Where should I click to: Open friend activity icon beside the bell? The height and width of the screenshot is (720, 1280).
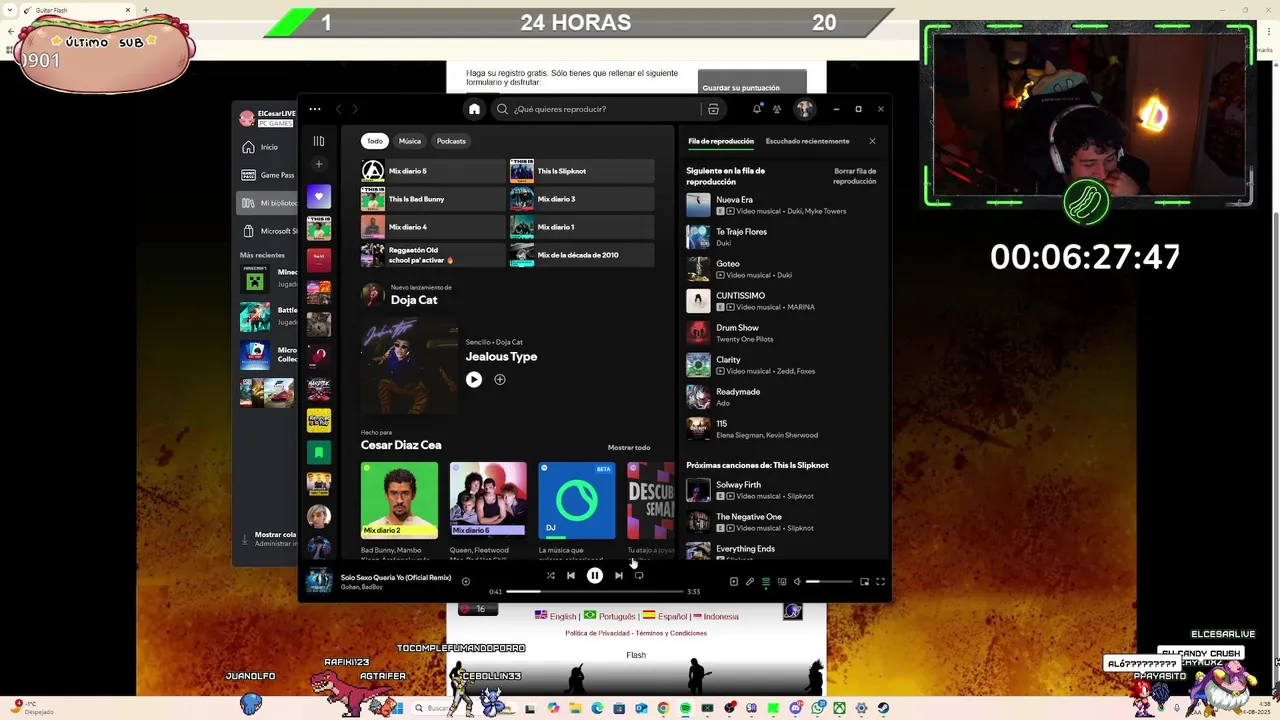[777, 109]
